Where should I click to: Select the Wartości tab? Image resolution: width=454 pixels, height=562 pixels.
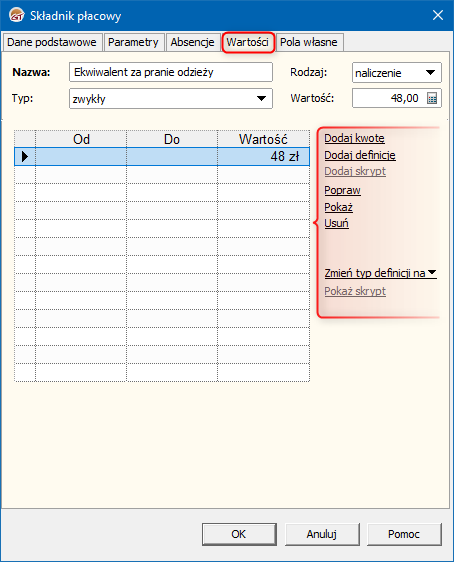(x=248, y=42)
